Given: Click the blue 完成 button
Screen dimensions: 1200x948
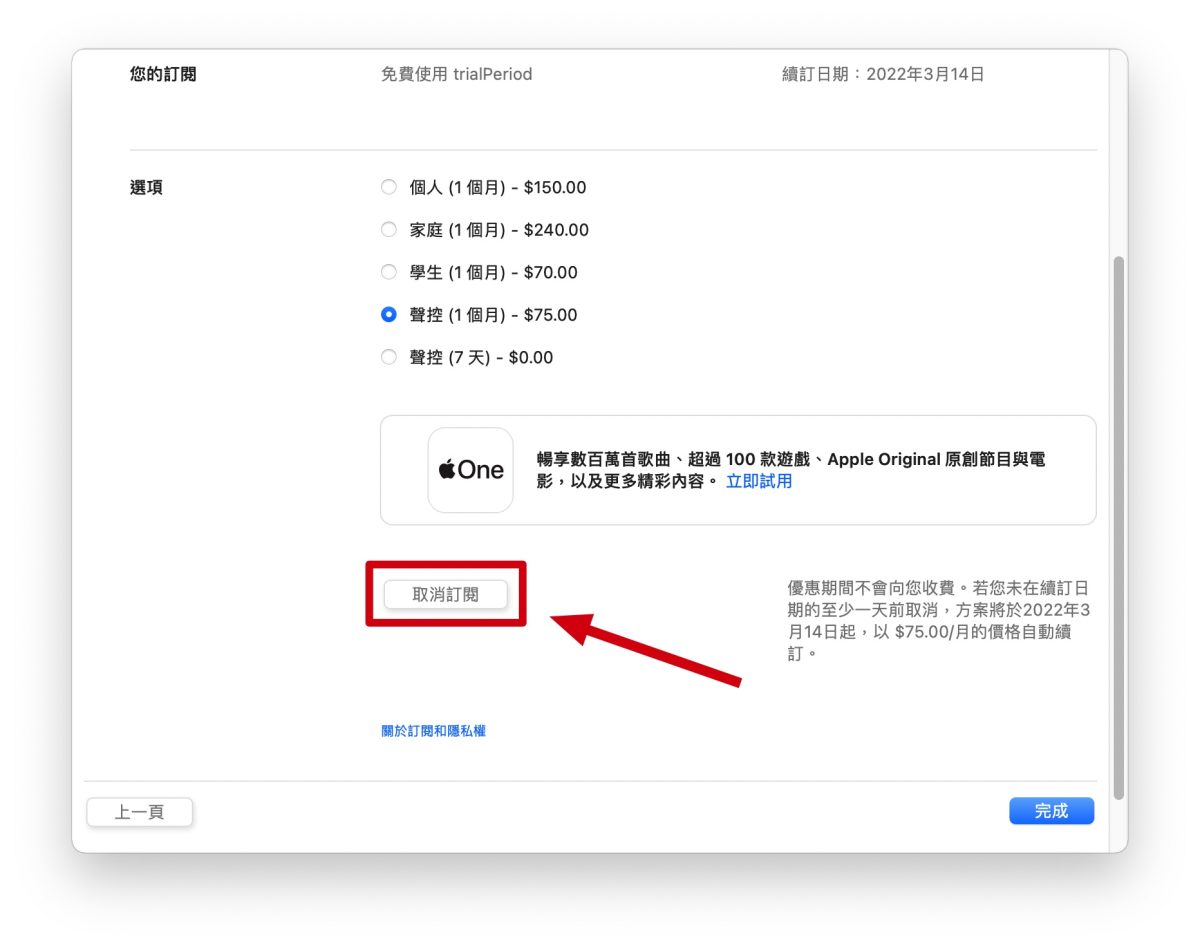Looking at the screenshot, I should (1052, 811).
